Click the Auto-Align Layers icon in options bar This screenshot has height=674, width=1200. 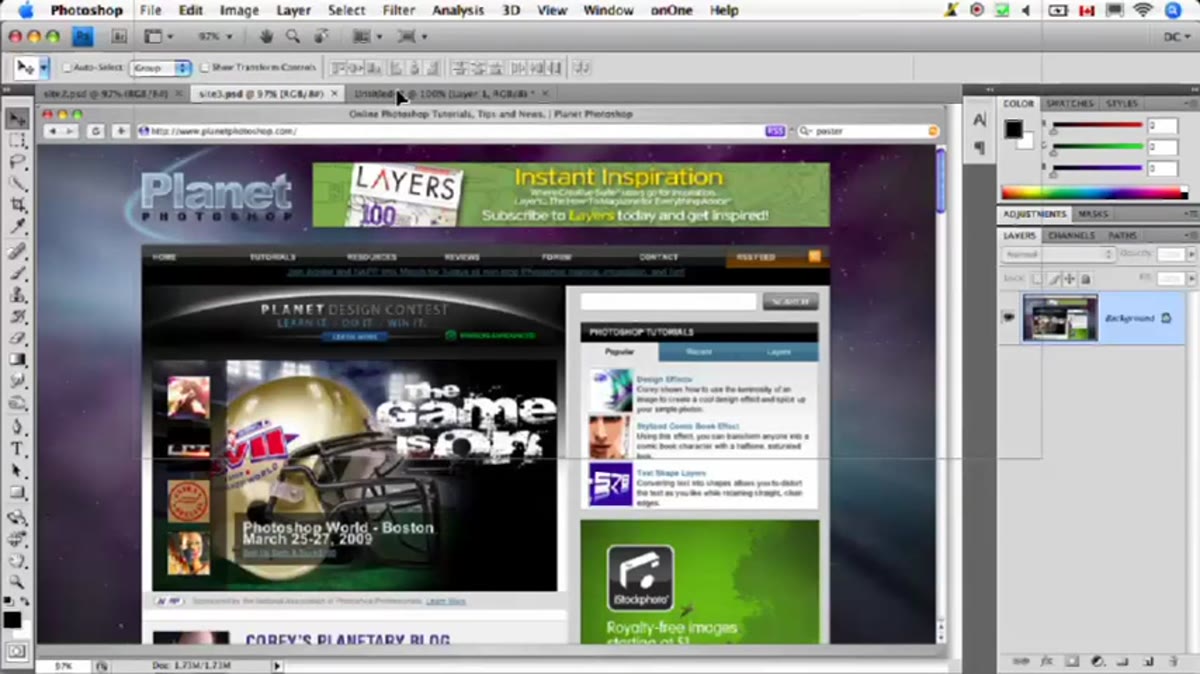(x=580, y=68)
